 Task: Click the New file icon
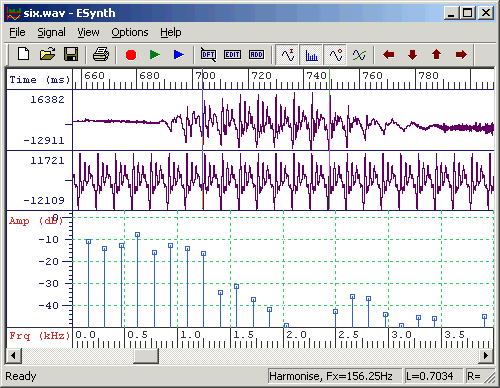click(23, 54)
